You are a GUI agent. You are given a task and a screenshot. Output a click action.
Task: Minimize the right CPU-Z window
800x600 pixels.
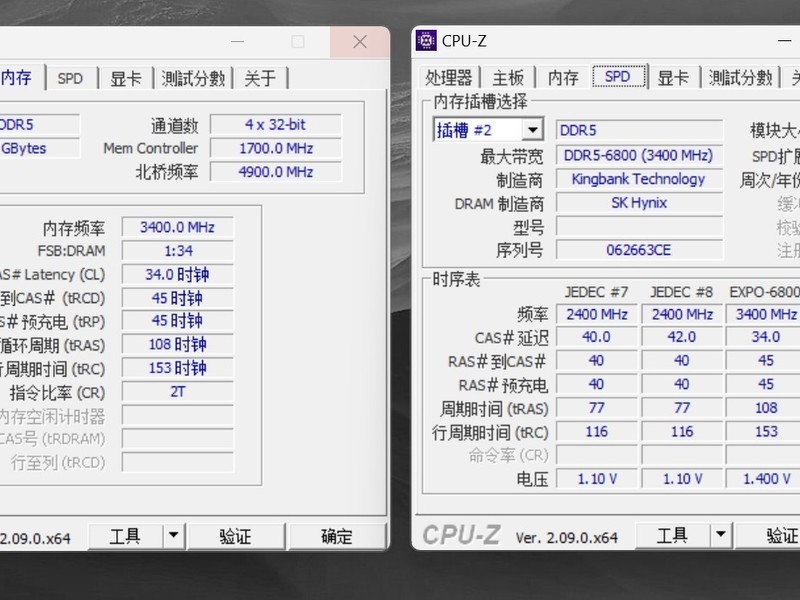[x=785, y=41]
